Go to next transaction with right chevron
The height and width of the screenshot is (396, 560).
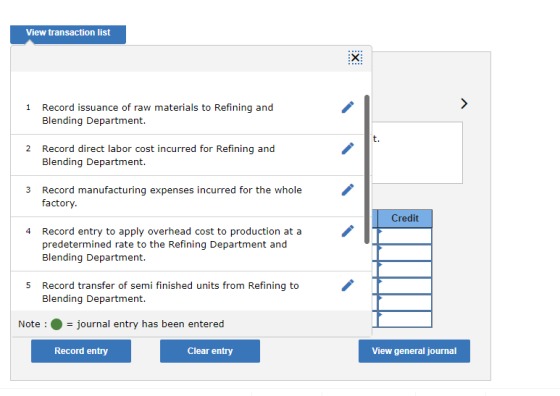tap(464, 104)
